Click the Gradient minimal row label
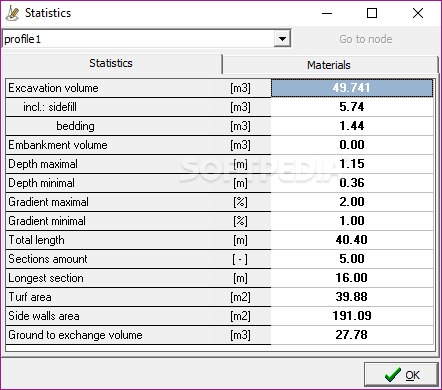 point(47,221)
